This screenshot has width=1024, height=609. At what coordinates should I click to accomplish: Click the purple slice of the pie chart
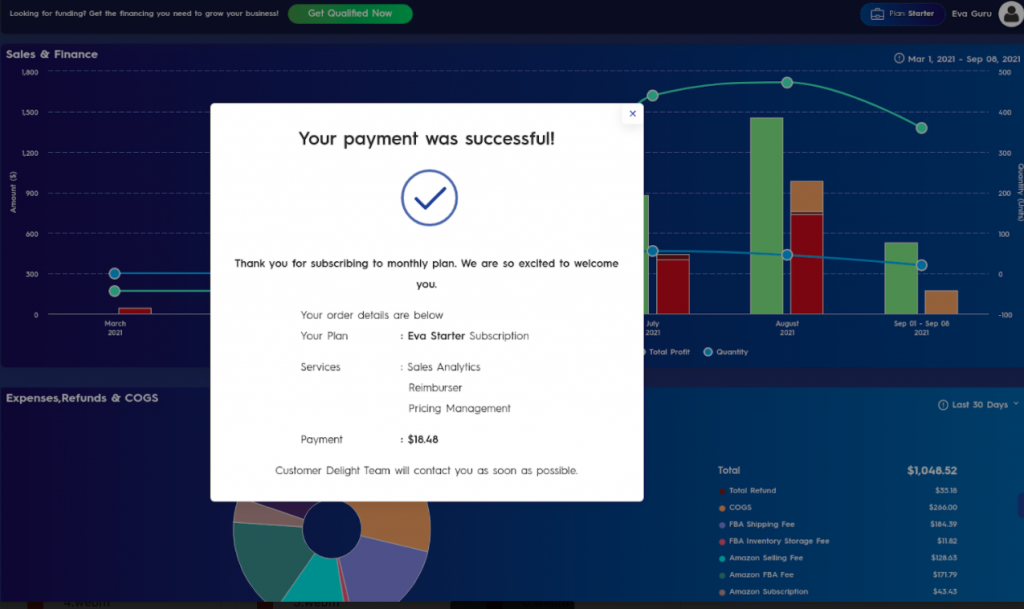coord(385,568)
